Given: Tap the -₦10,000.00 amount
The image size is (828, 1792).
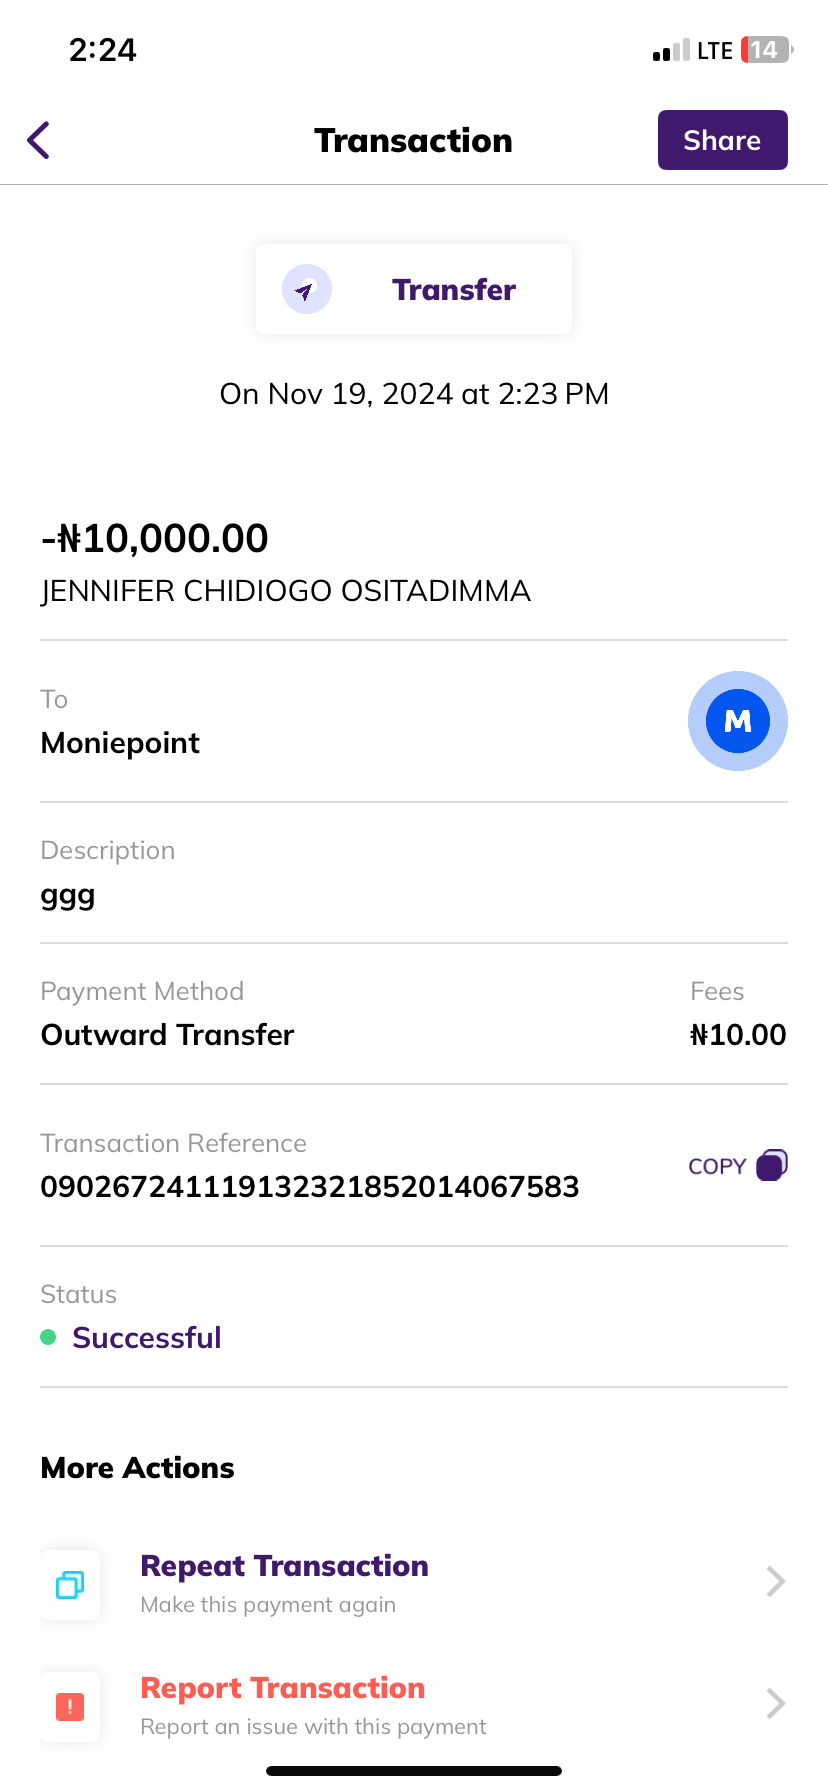Looking at the screenshot, I should (155, 539).
